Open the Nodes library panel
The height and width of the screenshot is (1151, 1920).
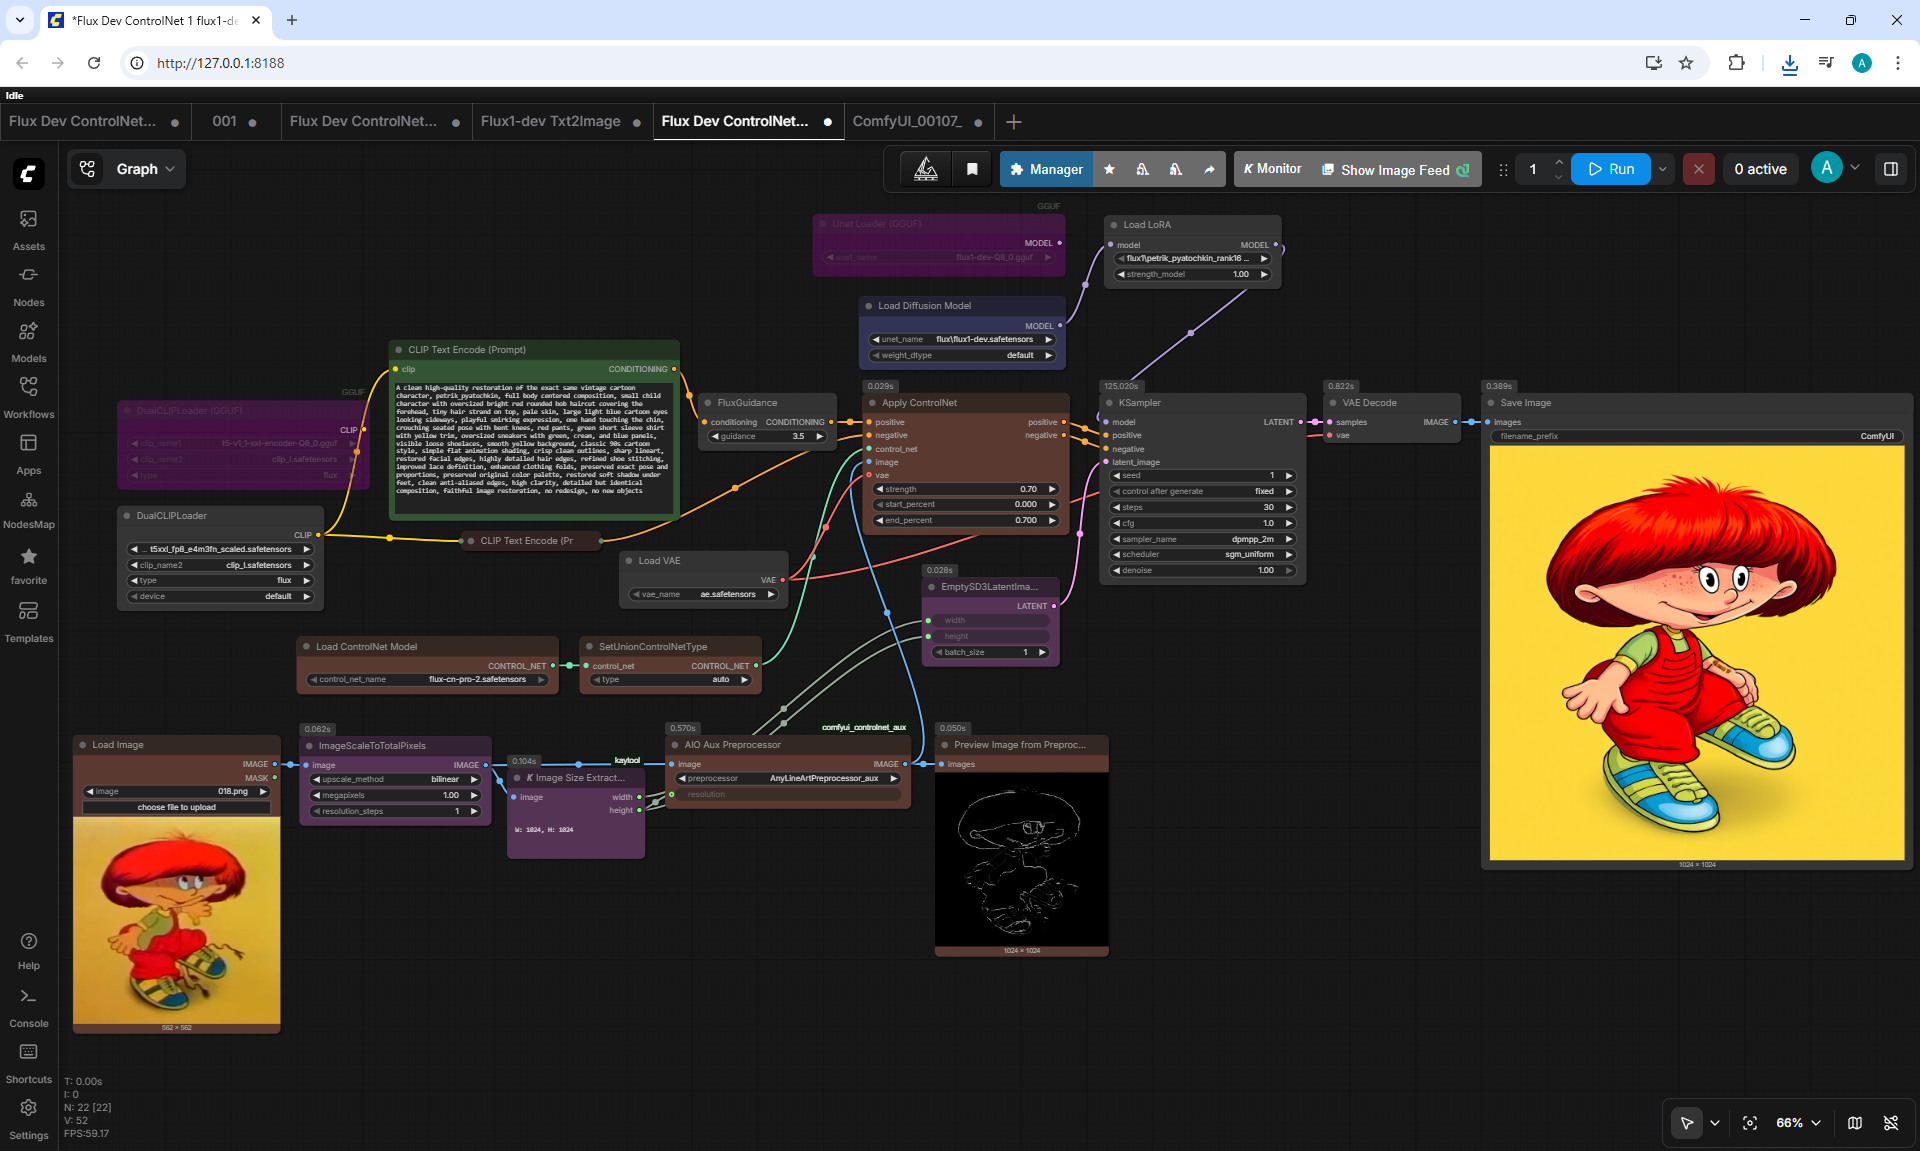[28, 286]
